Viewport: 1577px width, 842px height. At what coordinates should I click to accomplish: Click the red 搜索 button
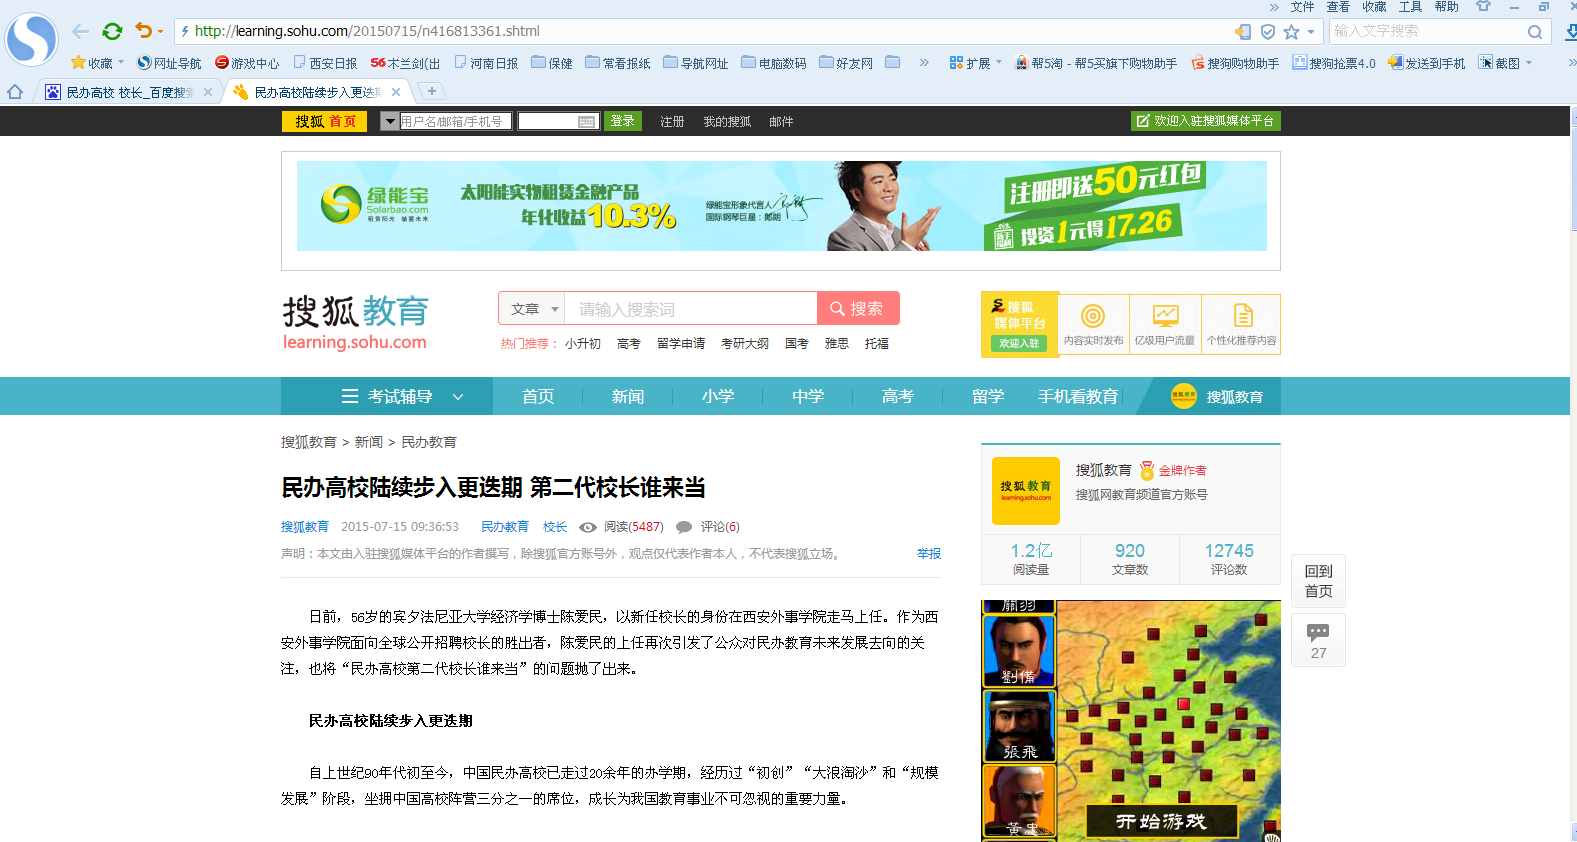pyautogui.click(x=858, y=308)
